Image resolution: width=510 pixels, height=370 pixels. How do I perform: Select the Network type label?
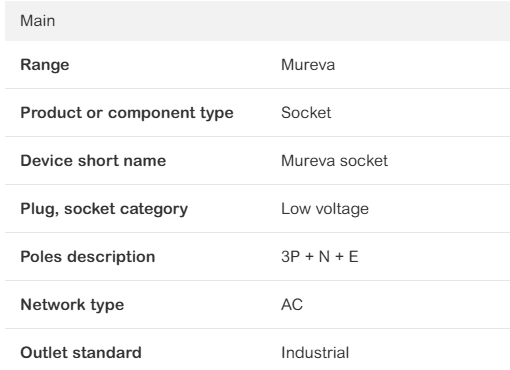click(72, 305)
